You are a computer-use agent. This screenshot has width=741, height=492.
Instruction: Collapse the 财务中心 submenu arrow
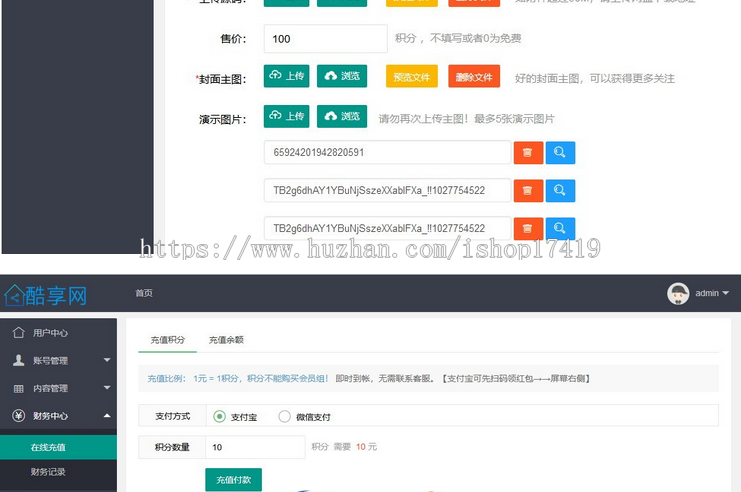tap(107, 415)
